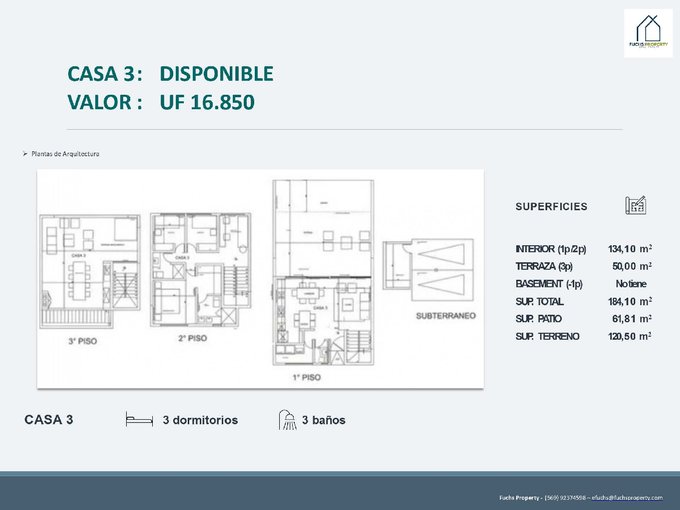Click the 'Plantas de Arquitectura' label
This screenshot has width=680, height=510.
65,154
